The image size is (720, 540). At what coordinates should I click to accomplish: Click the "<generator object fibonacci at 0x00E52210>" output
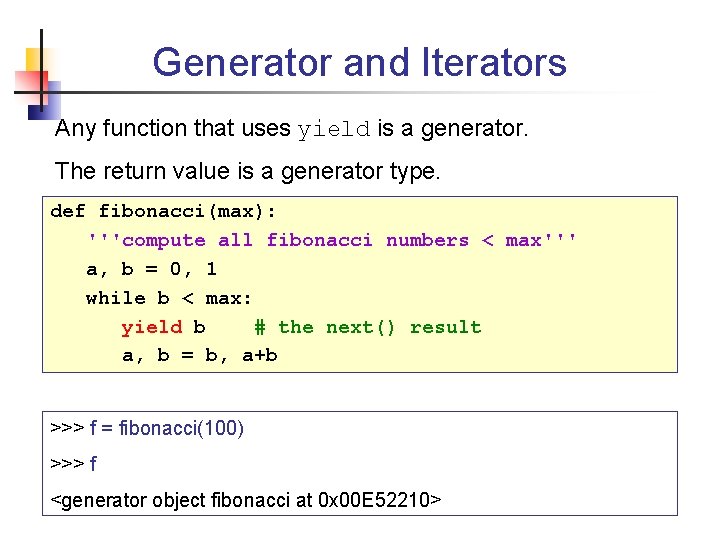coord(246,499)
